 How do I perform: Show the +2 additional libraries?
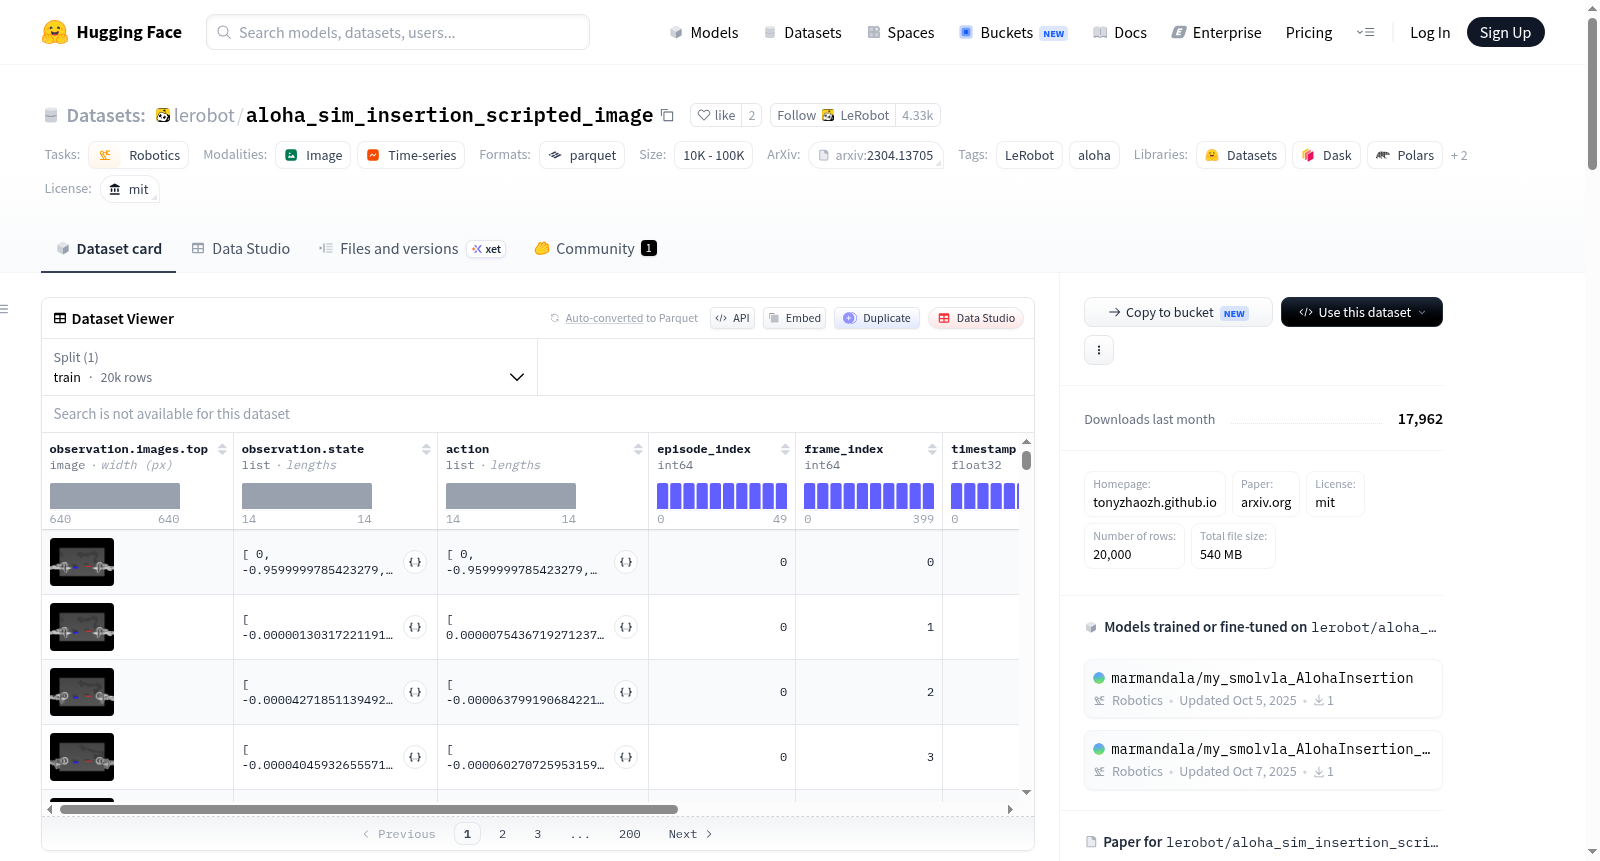click(1459, 155)
